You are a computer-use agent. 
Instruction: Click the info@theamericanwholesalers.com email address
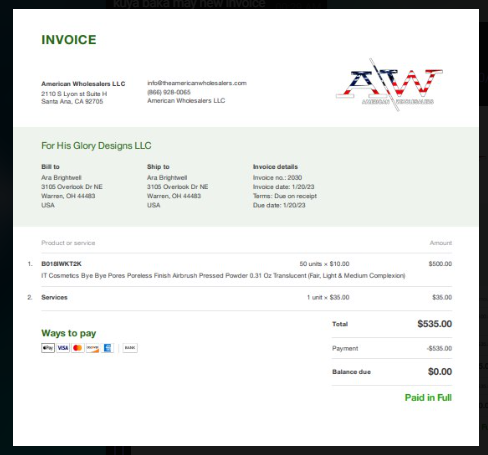pyautogui.click(x=197, y=83)
